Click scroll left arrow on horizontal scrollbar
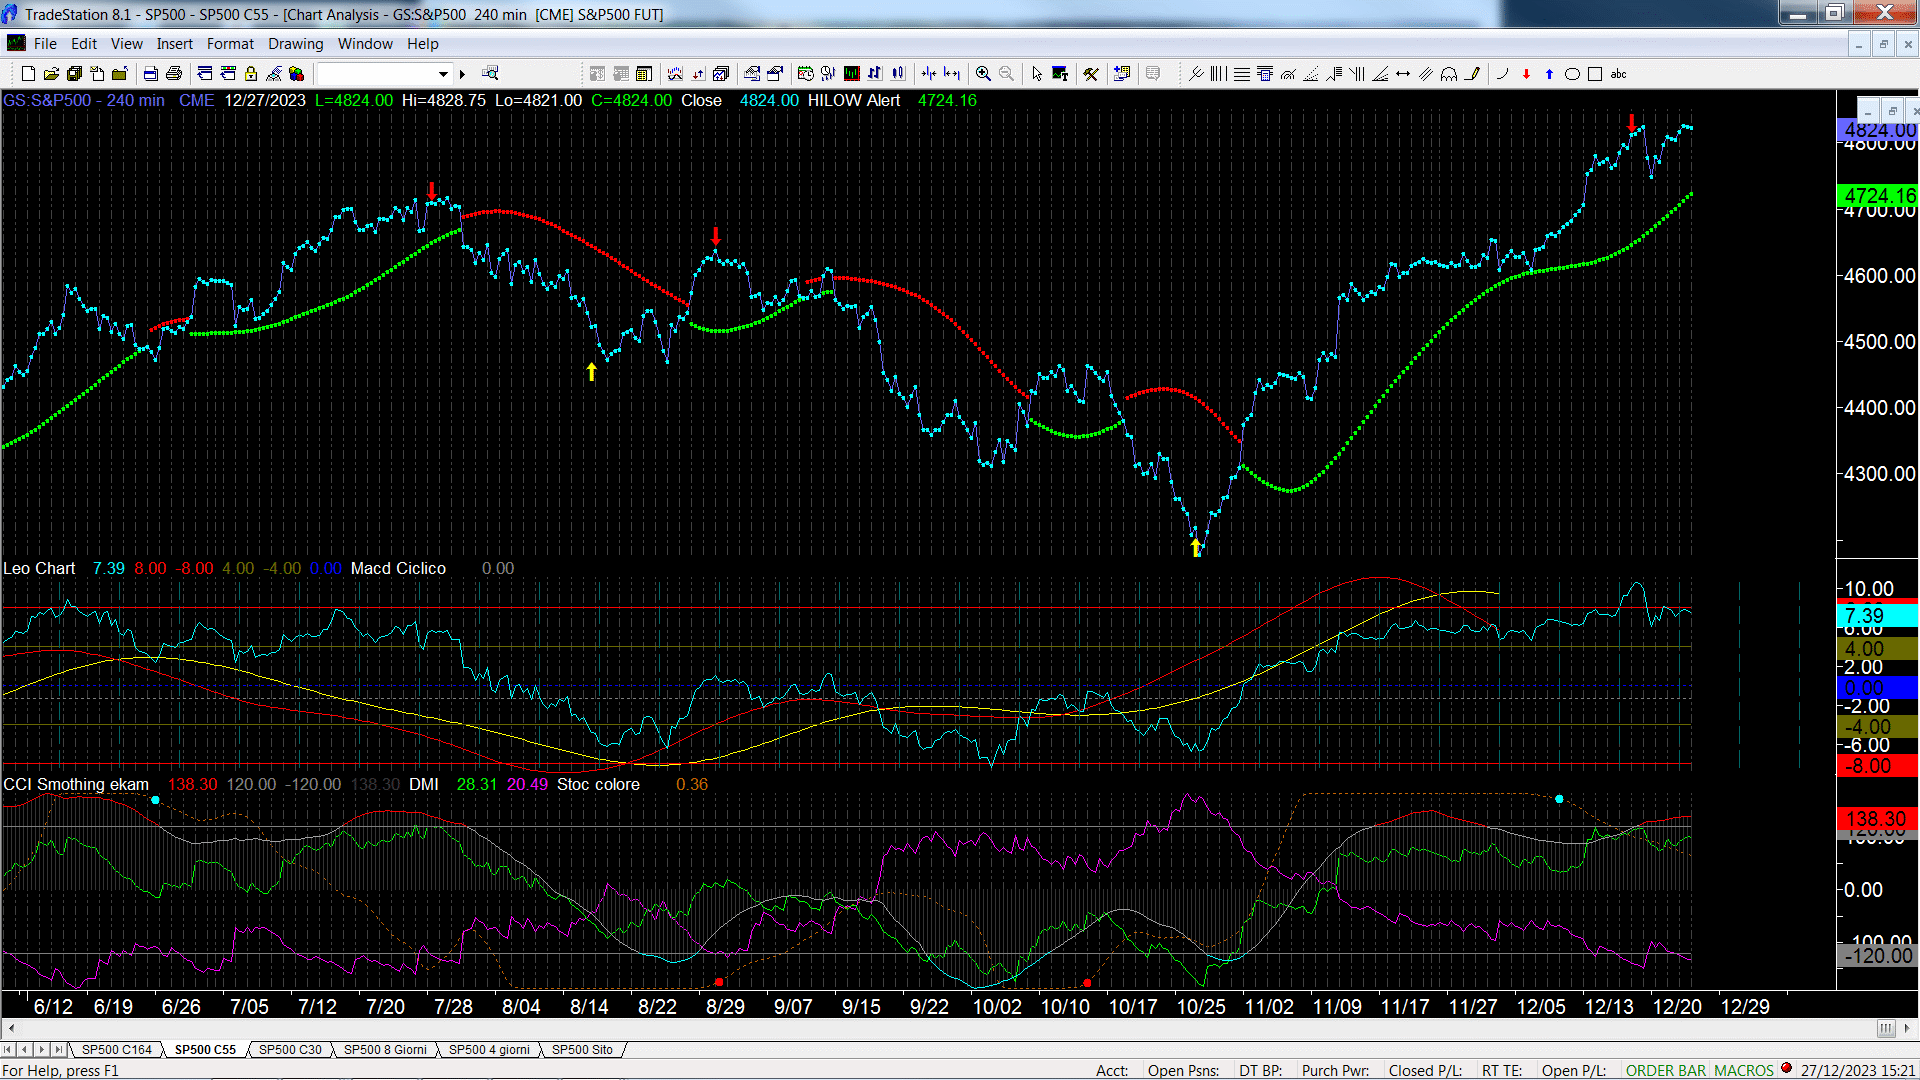This screenshot has height=1080, width=1920. 11,1028
